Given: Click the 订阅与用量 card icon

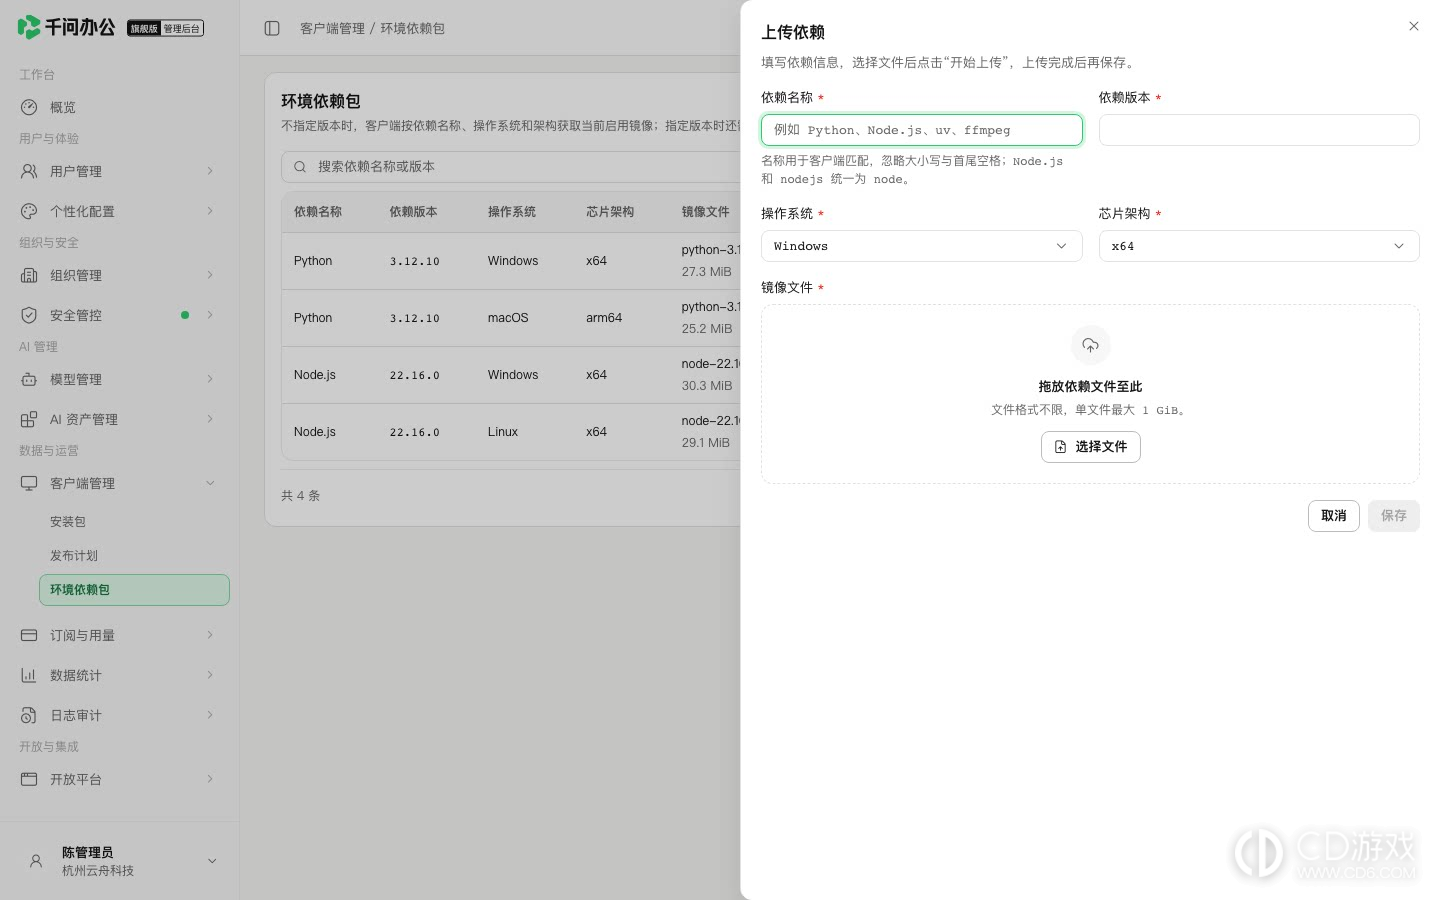Looking at the screenshot, I should click(29, 635).
